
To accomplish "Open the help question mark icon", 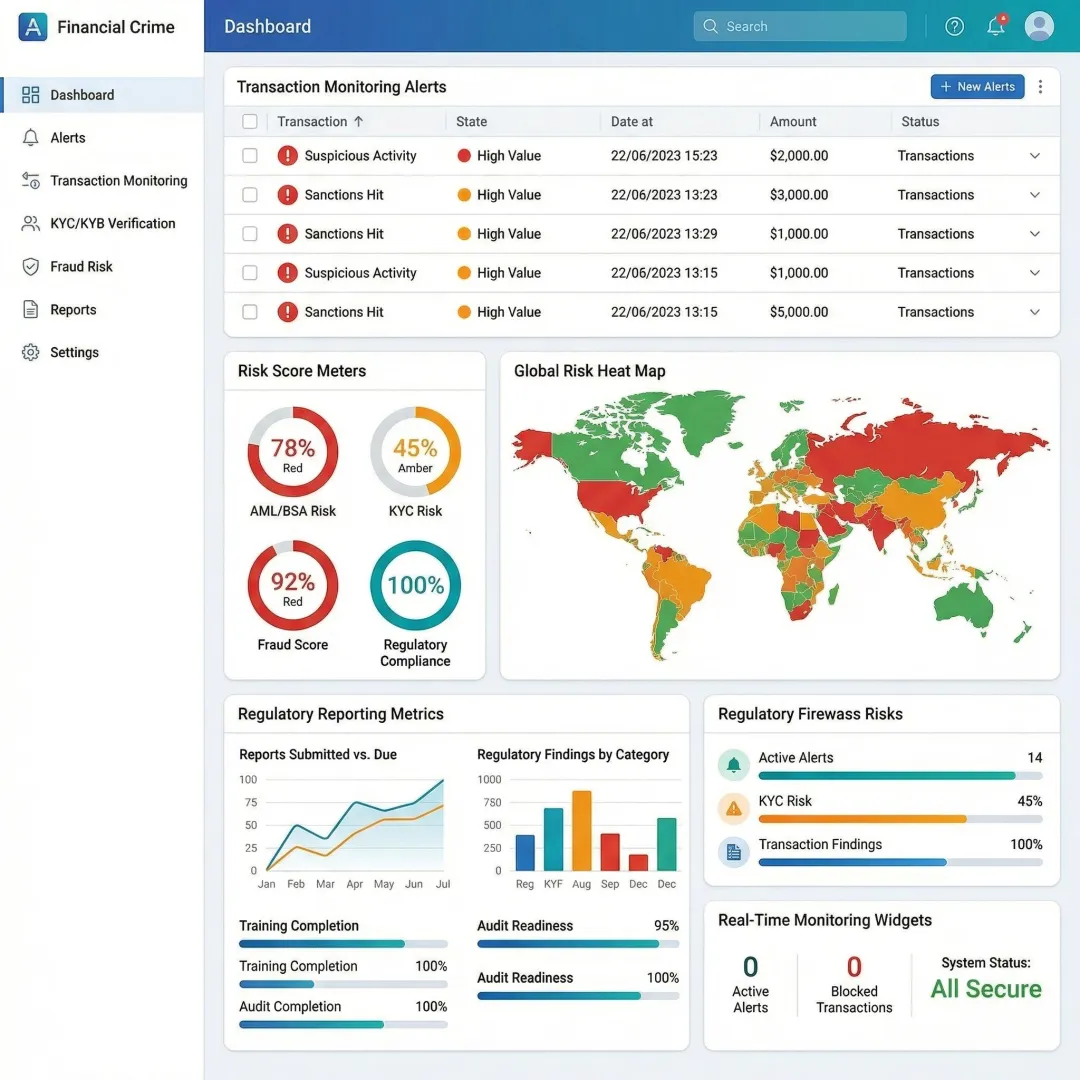I will click(x=954, y=26).
